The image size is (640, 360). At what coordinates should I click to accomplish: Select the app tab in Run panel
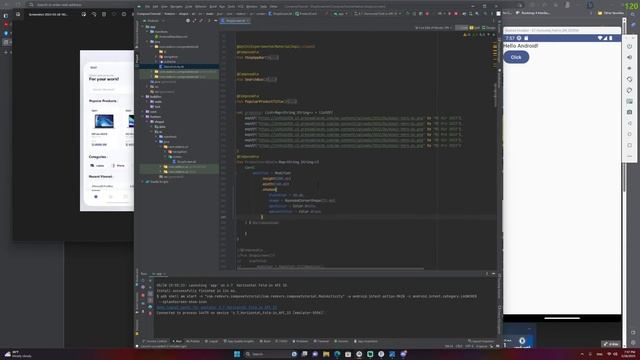tap(159, 273)
